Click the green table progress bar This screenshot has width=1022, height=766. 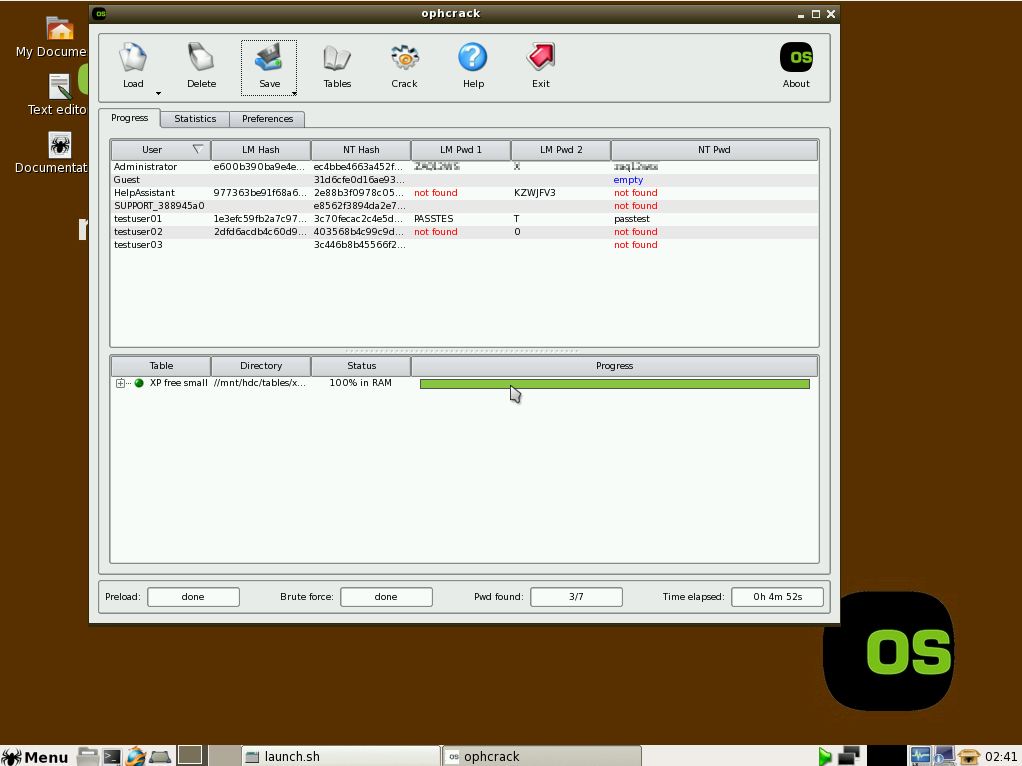pos(615,384)
